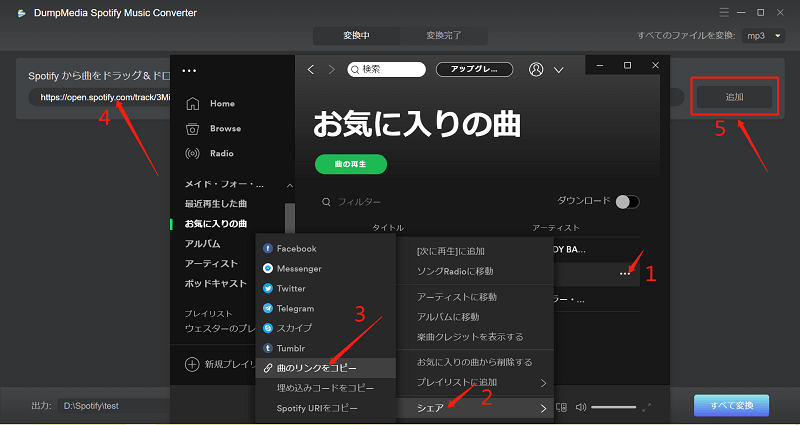Open the mp3 output format dropdown
The image size is (800, 425).
coord(764,36)
